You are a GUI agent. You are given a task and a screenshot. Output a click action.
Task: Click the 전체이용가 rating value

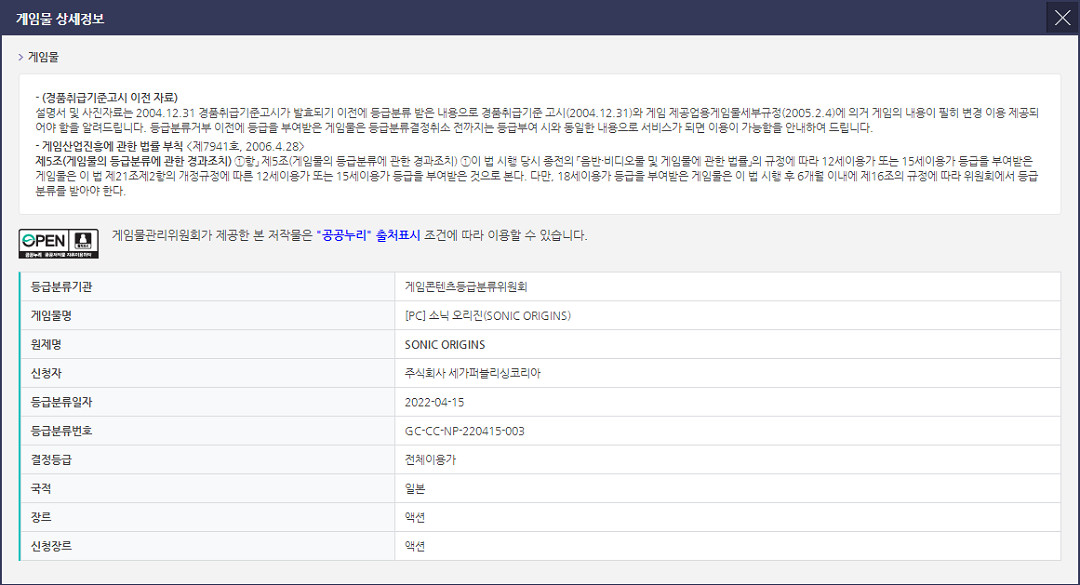(430, 460)
